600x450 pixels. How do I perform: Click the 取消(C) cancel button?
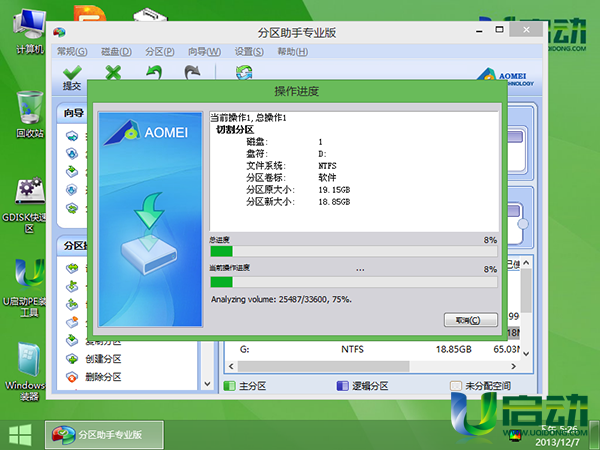point(471,320)
